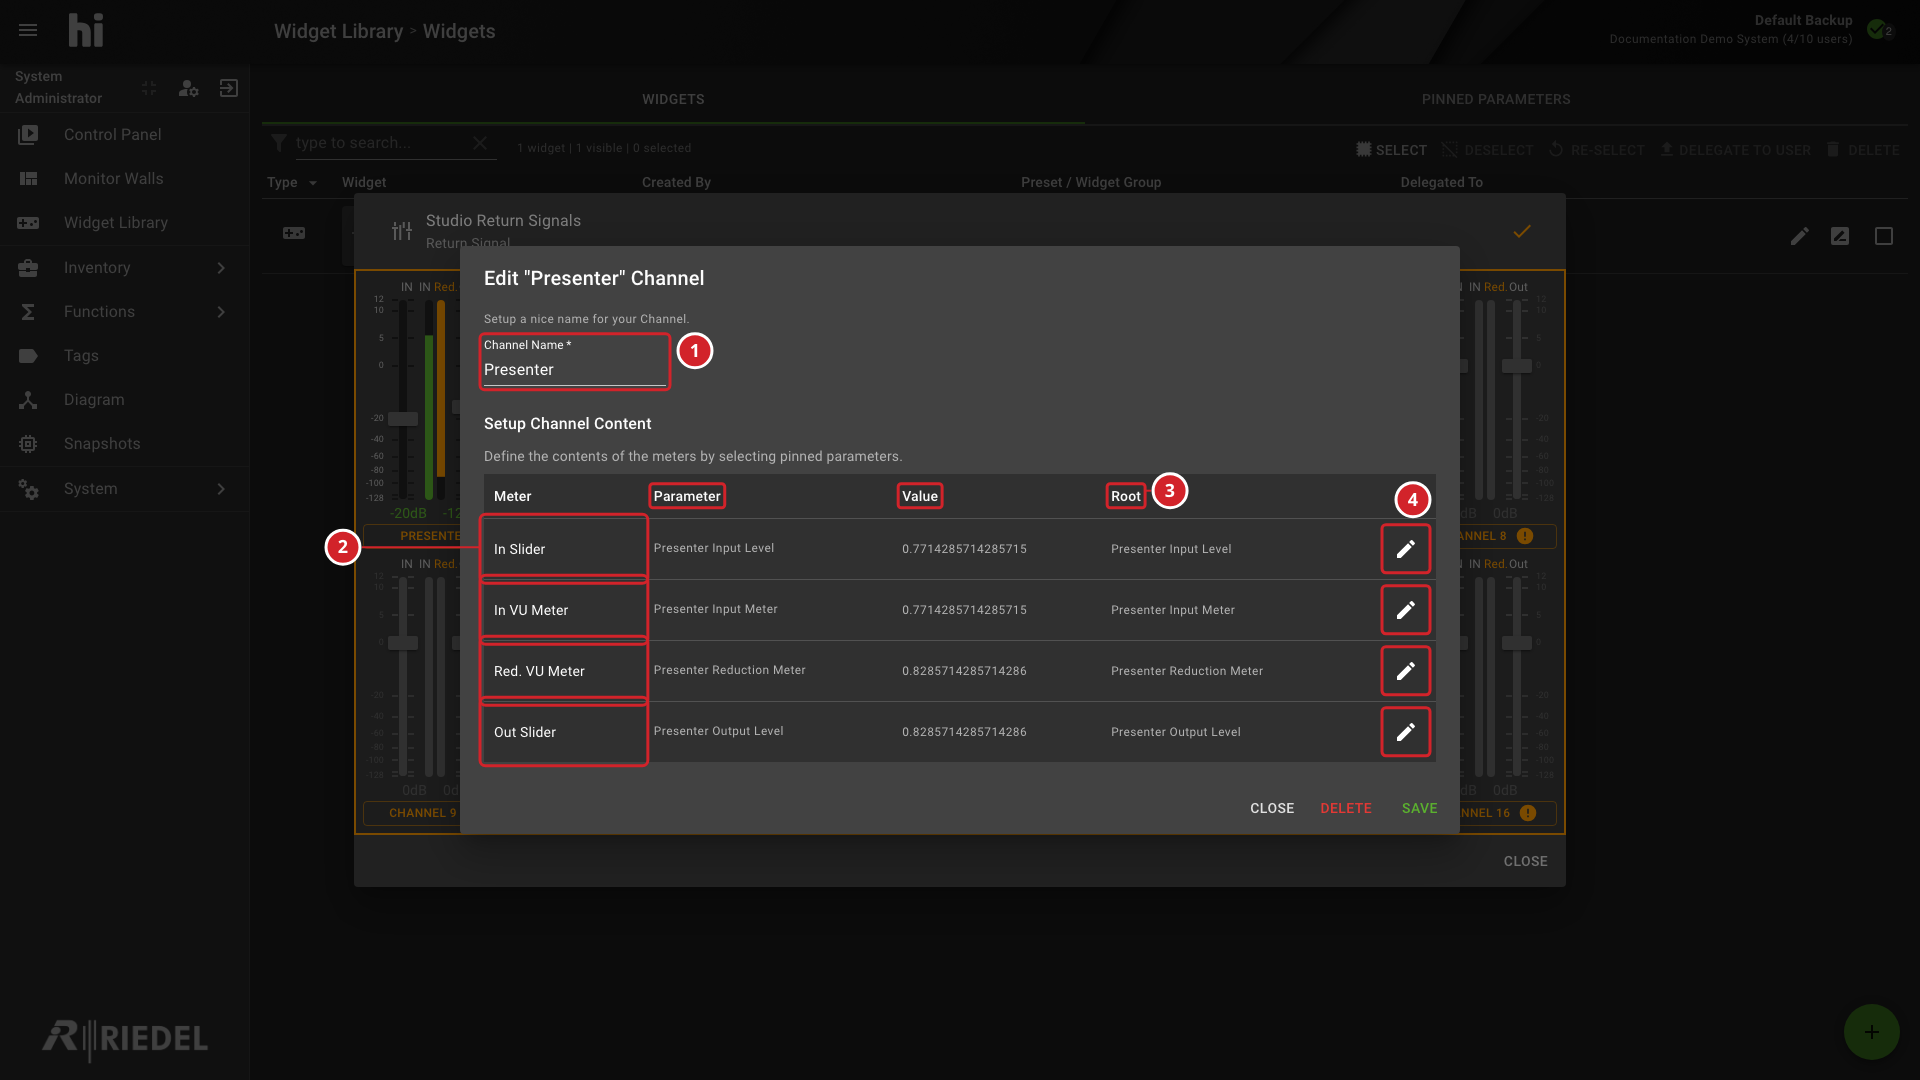The height and width of the screenshot is (1080, 1920).
Task: Clear the search field with X
Action: [x=480, y=143]
